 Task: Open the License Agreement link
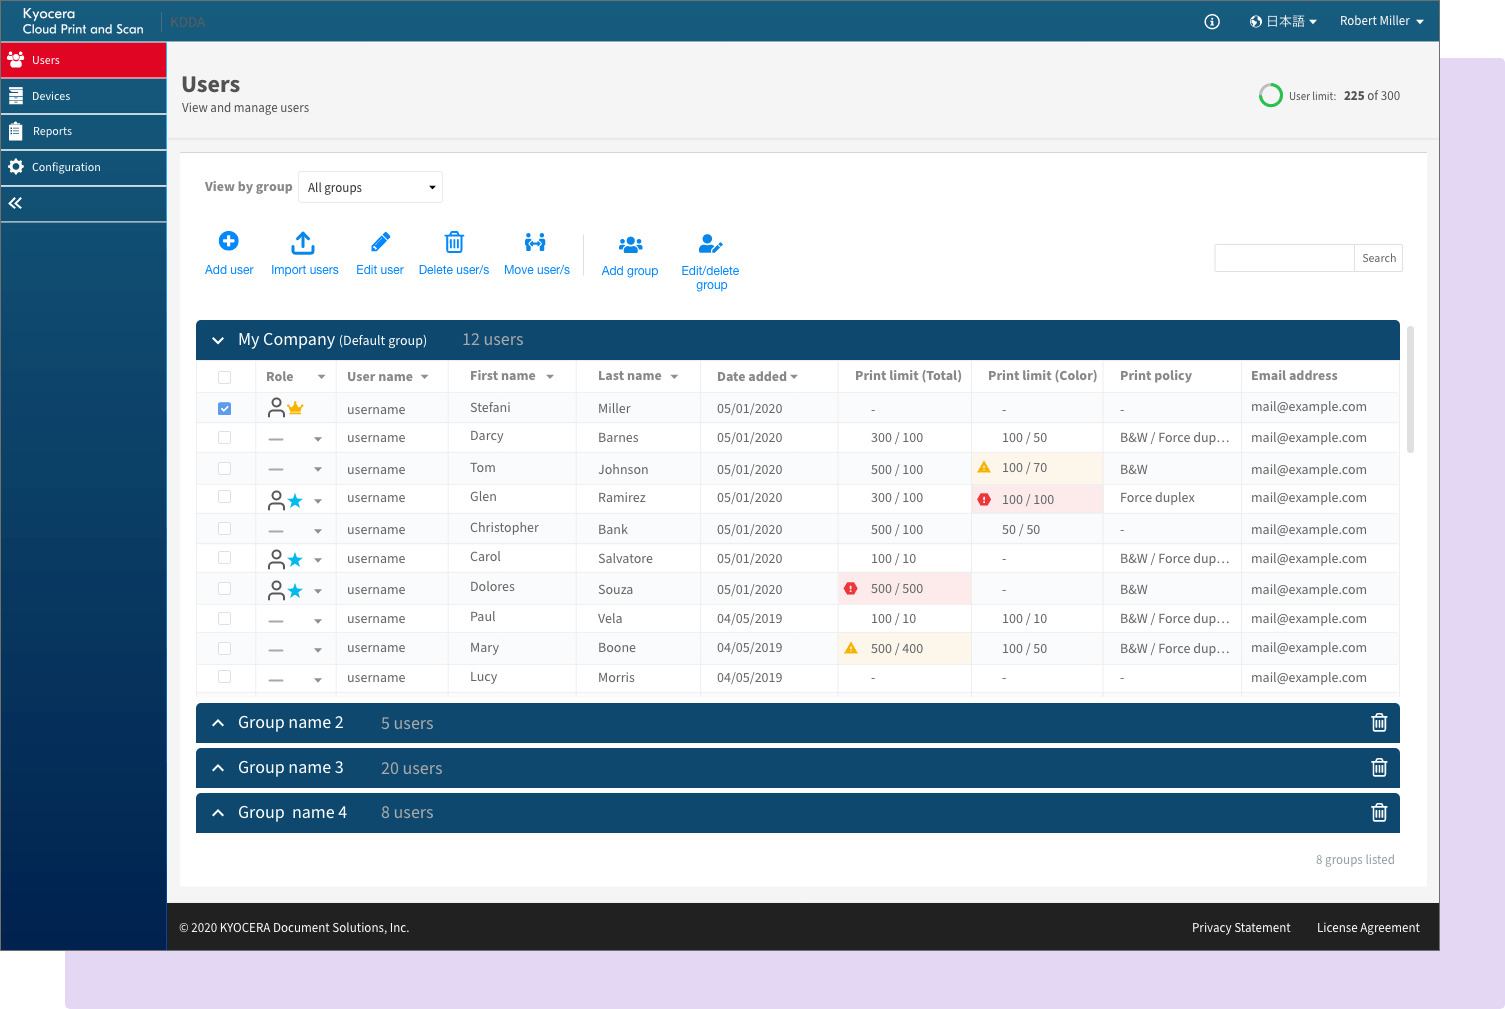click(x=1368, y=928)
